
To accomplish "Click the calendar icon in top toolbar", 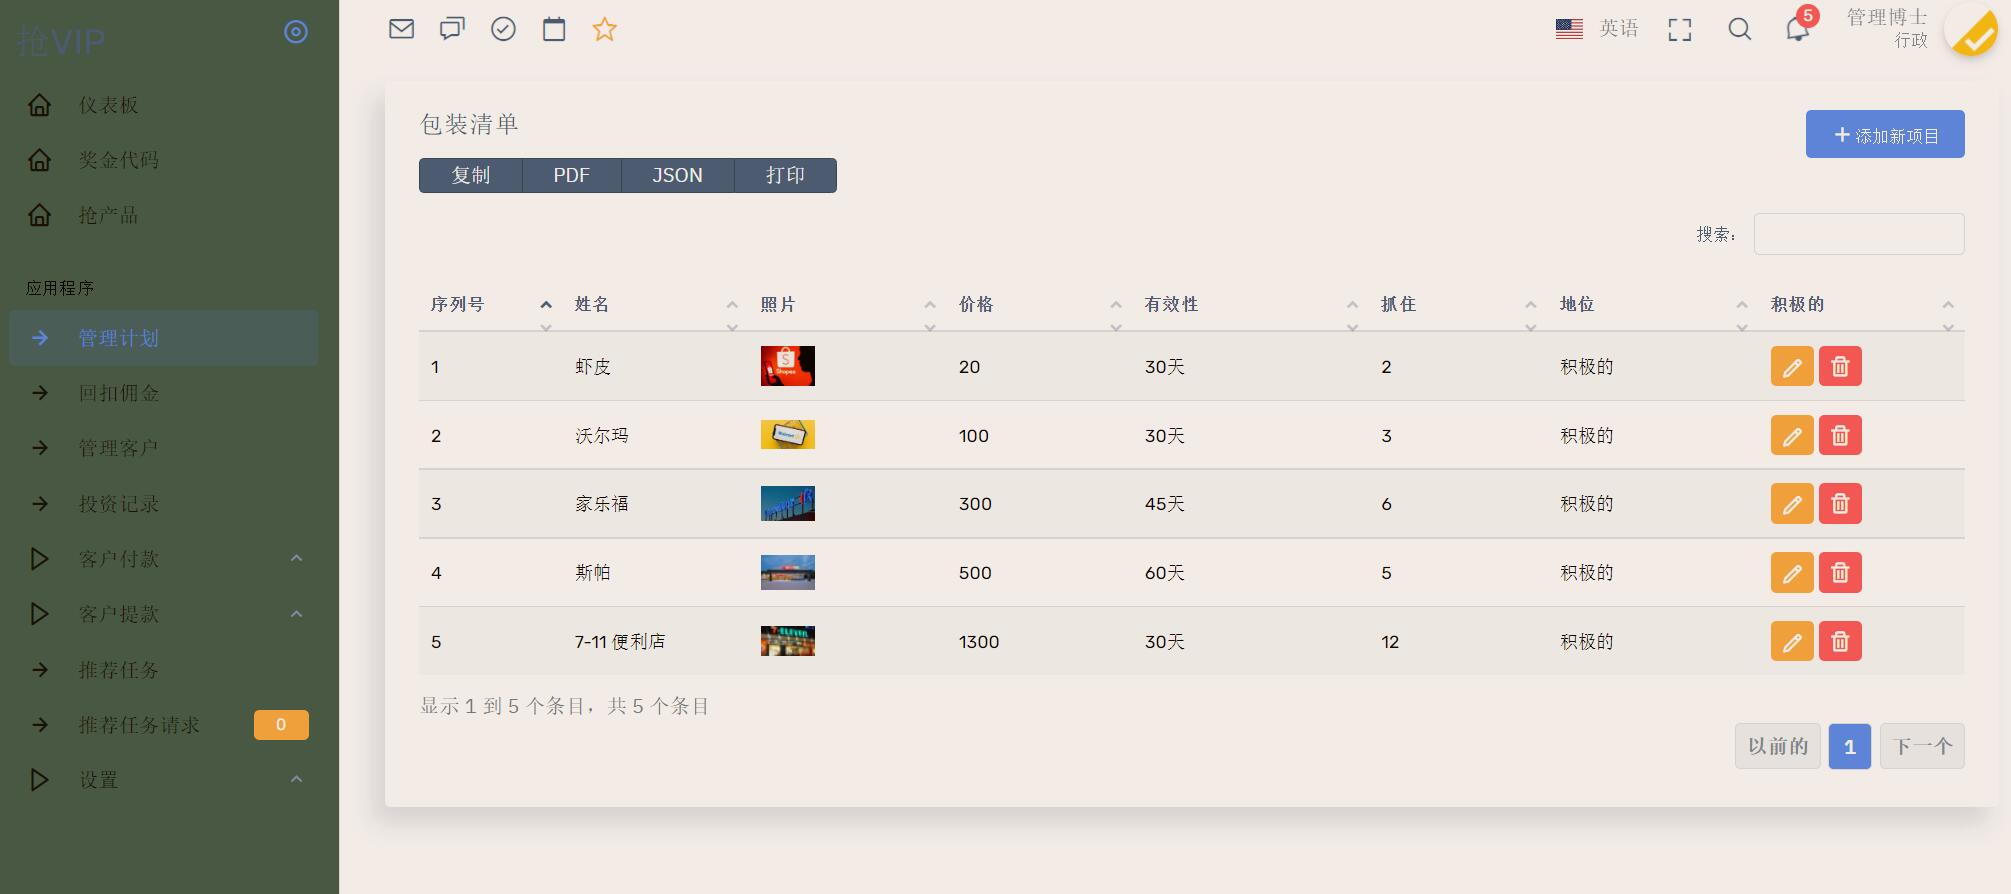I will click(554, 29).
